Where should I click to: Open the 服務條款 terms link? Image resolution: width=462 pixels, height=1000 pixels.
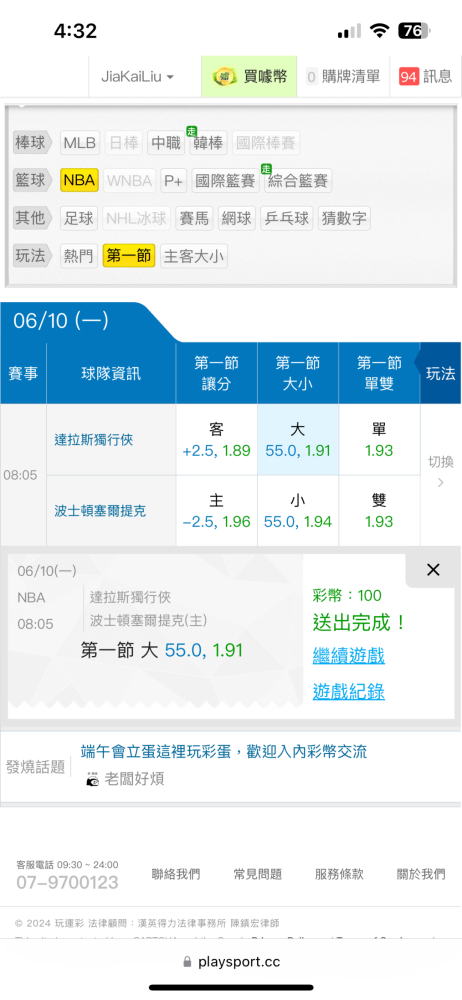(339, 874)
